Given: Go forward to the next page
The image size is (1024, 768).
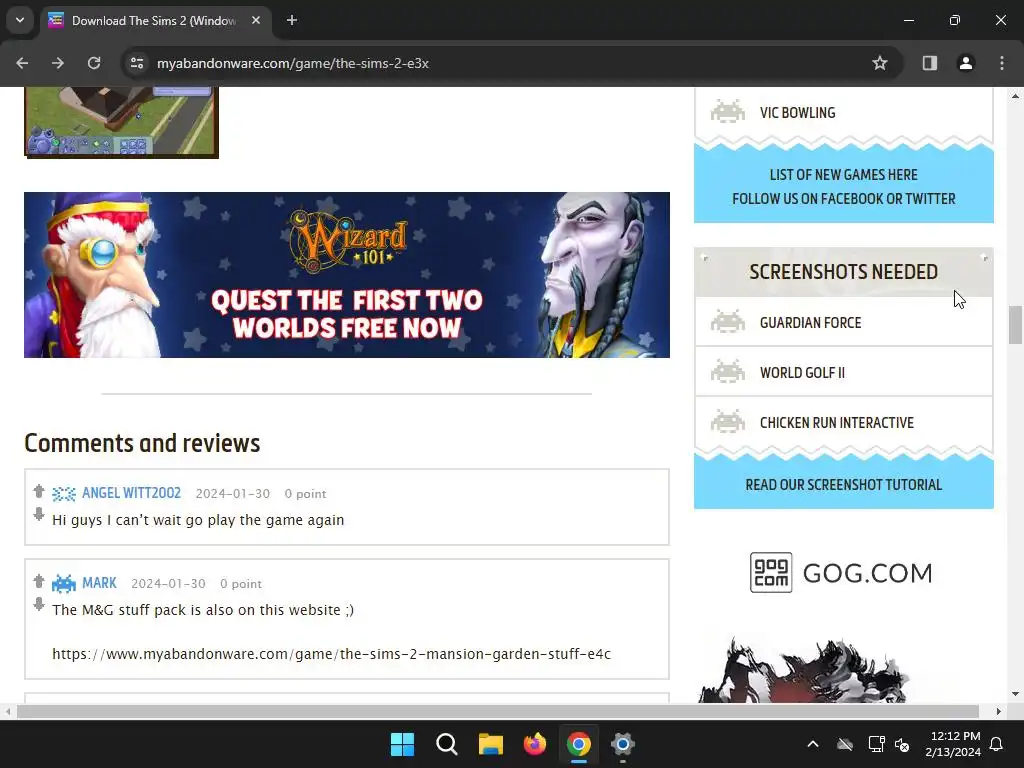Looking at the screenshot, I should (x=58, y=63).
